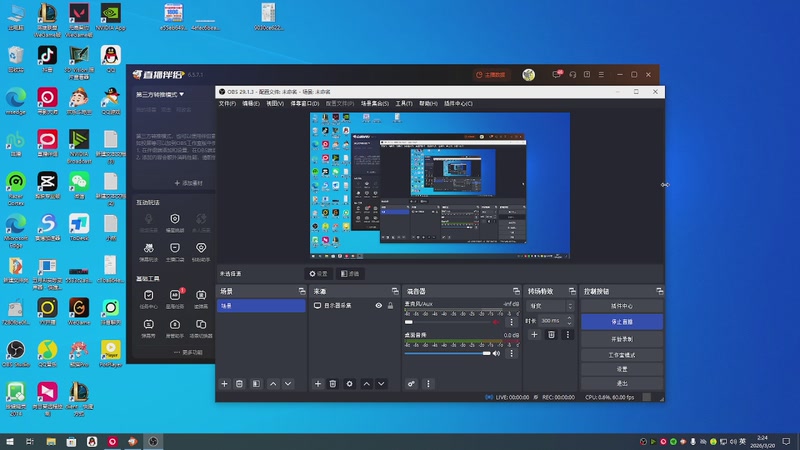Image resolution: width=800 pixels, height=450 pixels.
Task: Open message icon with red badge
Action: 557,74
